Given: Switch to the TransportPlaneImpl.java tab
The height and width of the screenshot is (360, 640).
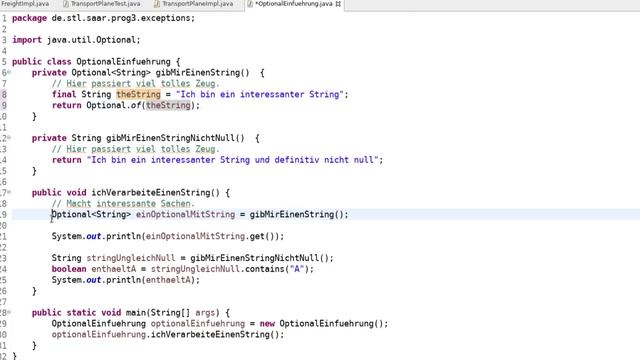Looking at the screenshot, I should (x=198, y=4).
